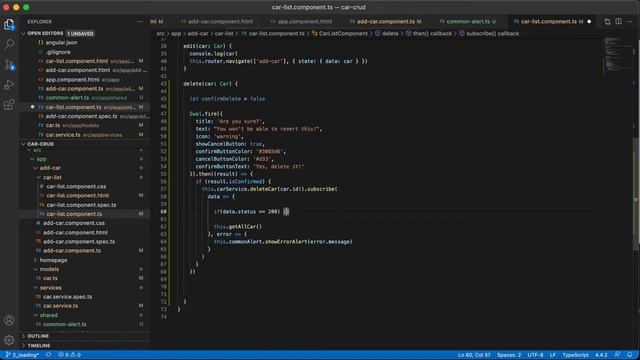Open add-car.component.css in tree
Screen dimensions: 640x360
point(74,223)
